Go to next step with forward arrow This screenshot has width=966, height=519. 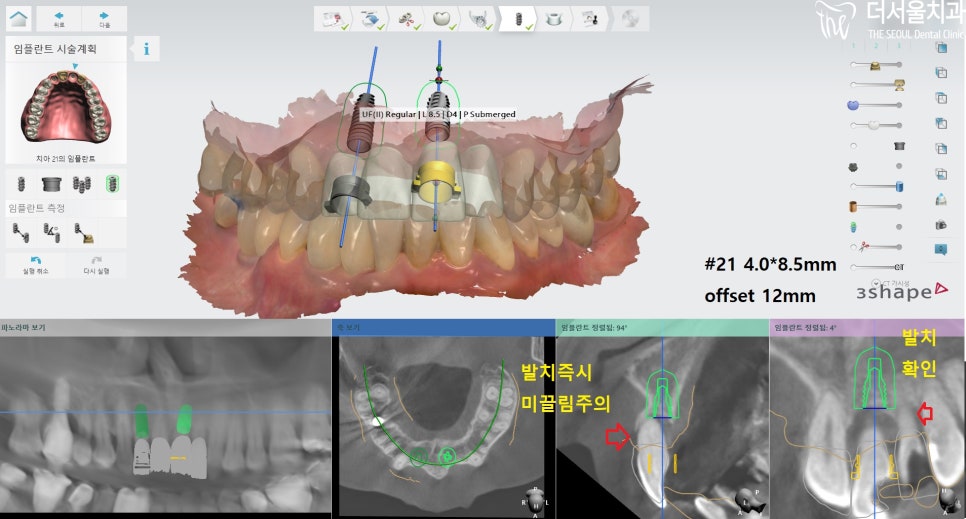tap(104, 18)
